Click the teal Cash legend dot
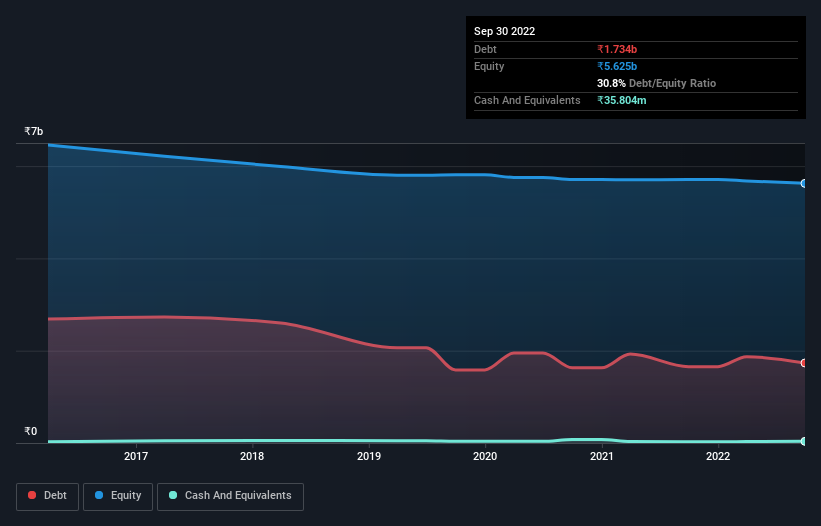The image size is (821, 526). (x=173, y=495)
